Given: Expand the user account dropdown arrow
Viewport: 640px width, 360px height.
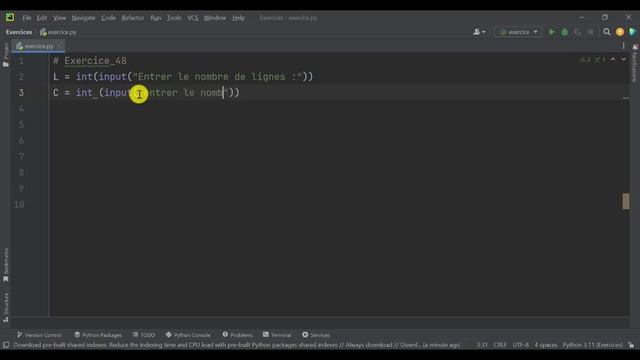Looking at the screenshot, I should click(484, 32).
